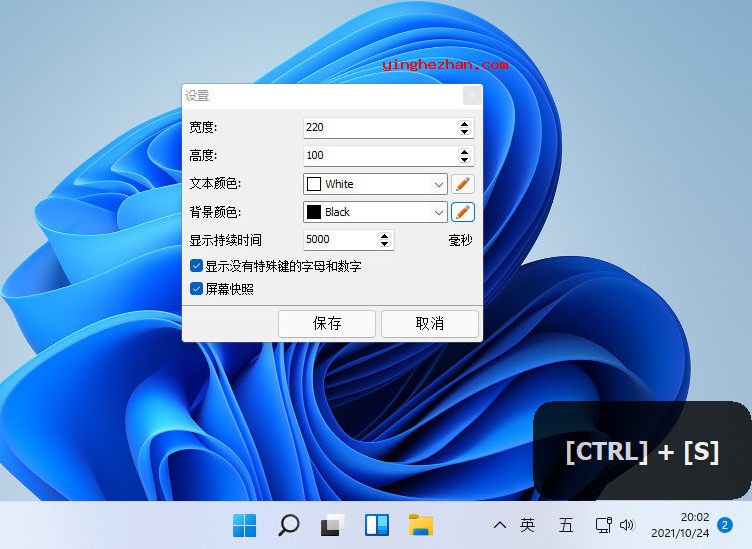The image size is (752, 549).
Task: Uncheck 显示没有特殊键的字母和数字 checkbox
Action: (196, 266)
